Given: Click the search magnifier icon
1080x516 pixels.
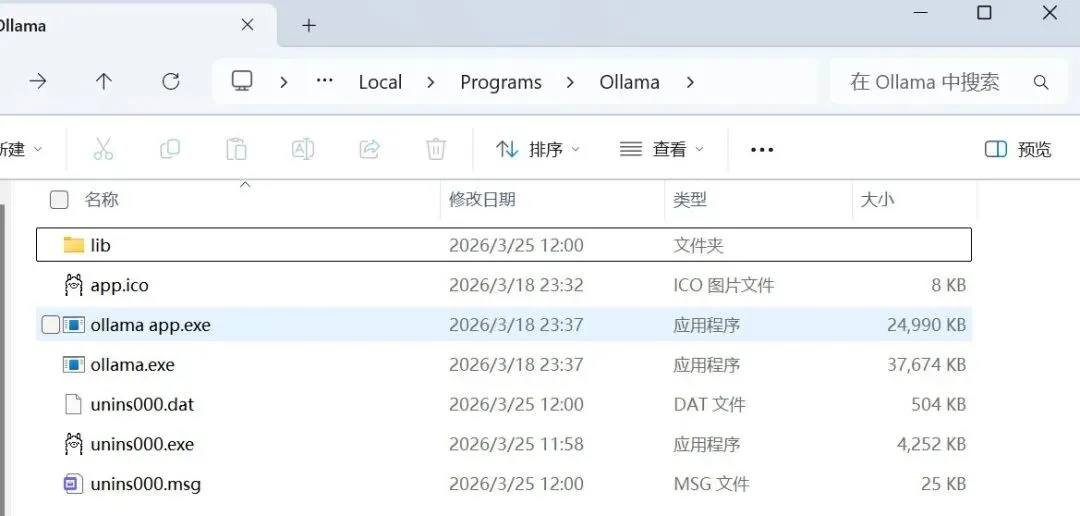Looking at the screenshot, I should 1041,83.
